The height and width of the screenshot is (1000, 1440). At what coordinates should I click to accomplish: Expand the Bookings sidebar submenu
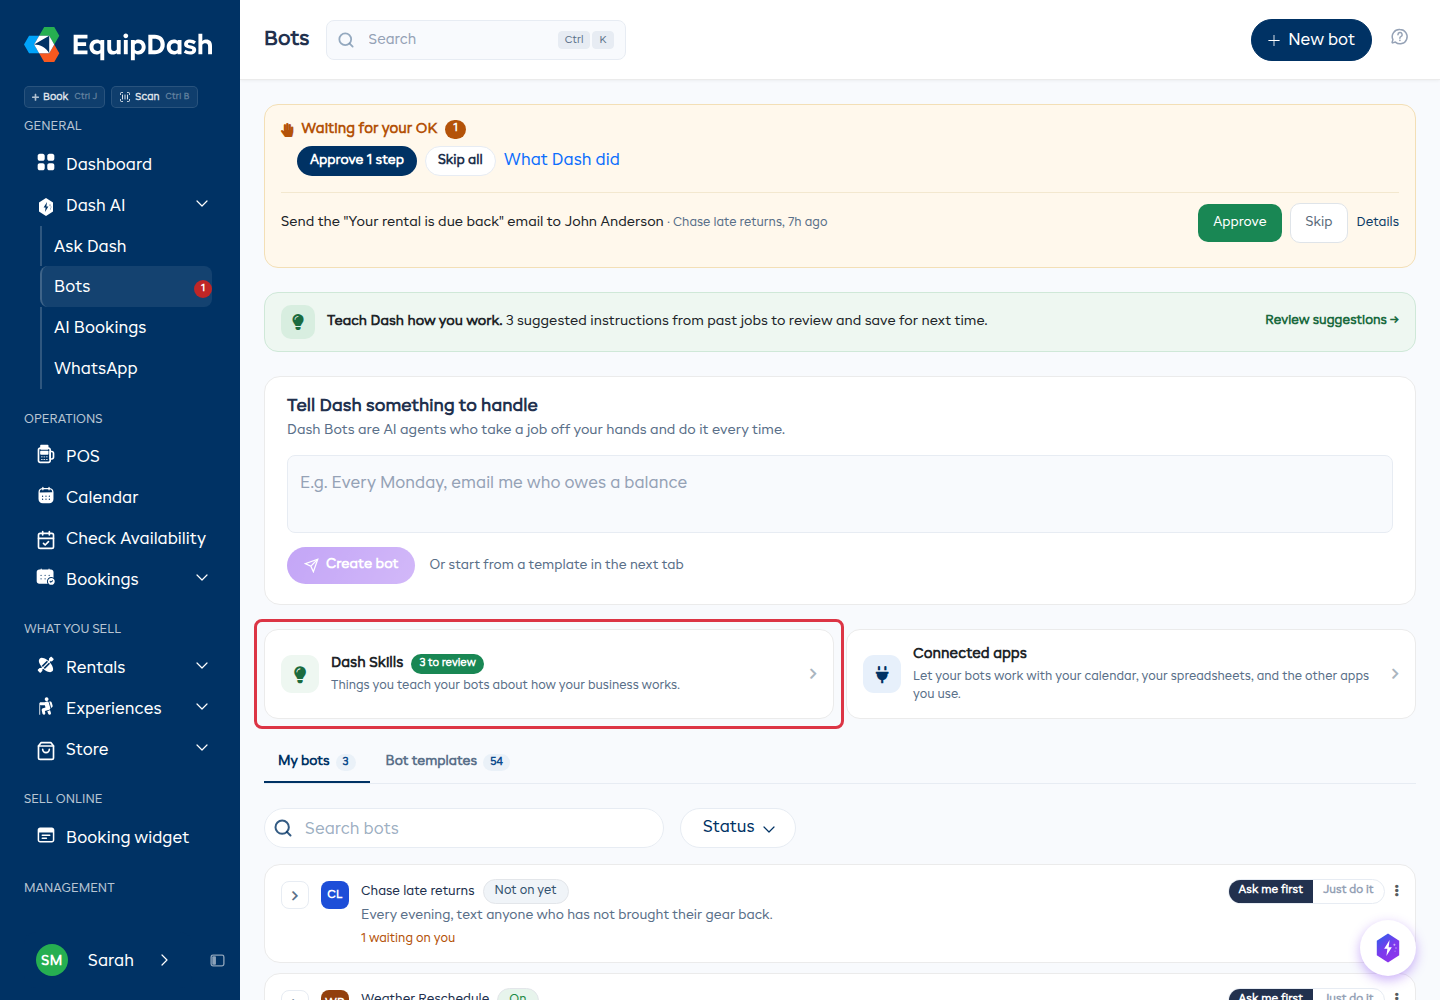pos(202,578)
